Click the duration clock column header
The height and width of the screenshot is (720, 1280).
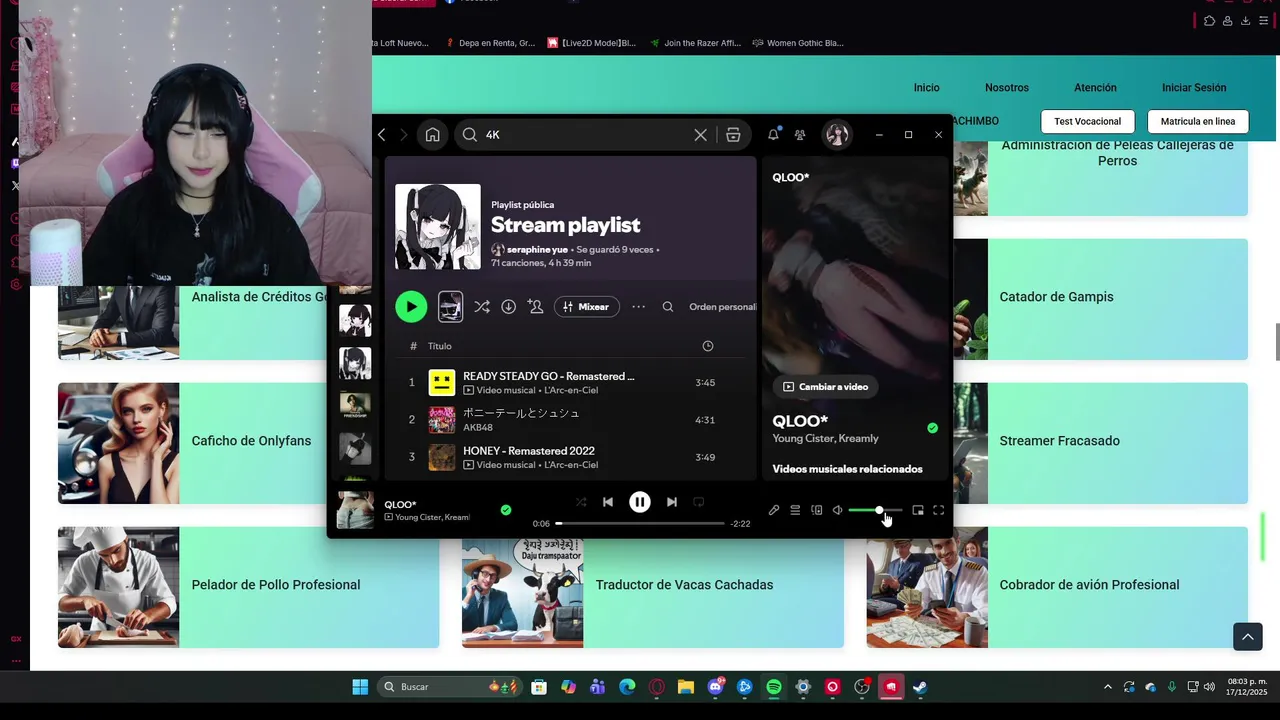pos(708,346)
